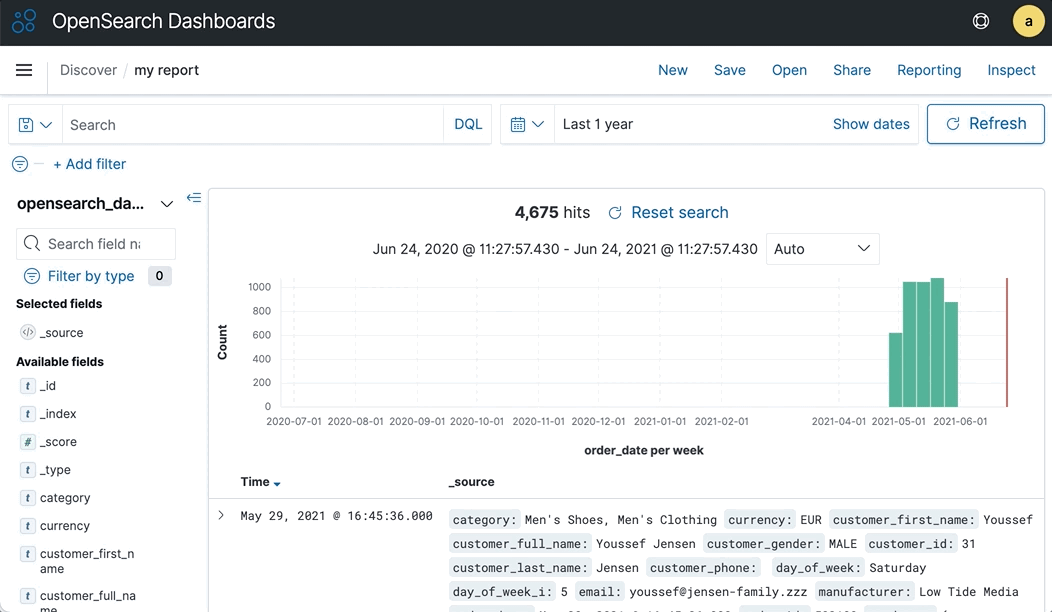Click the 4,675 hits count
The height and width of the screenshot is (612, 1052).
[552, 213]
